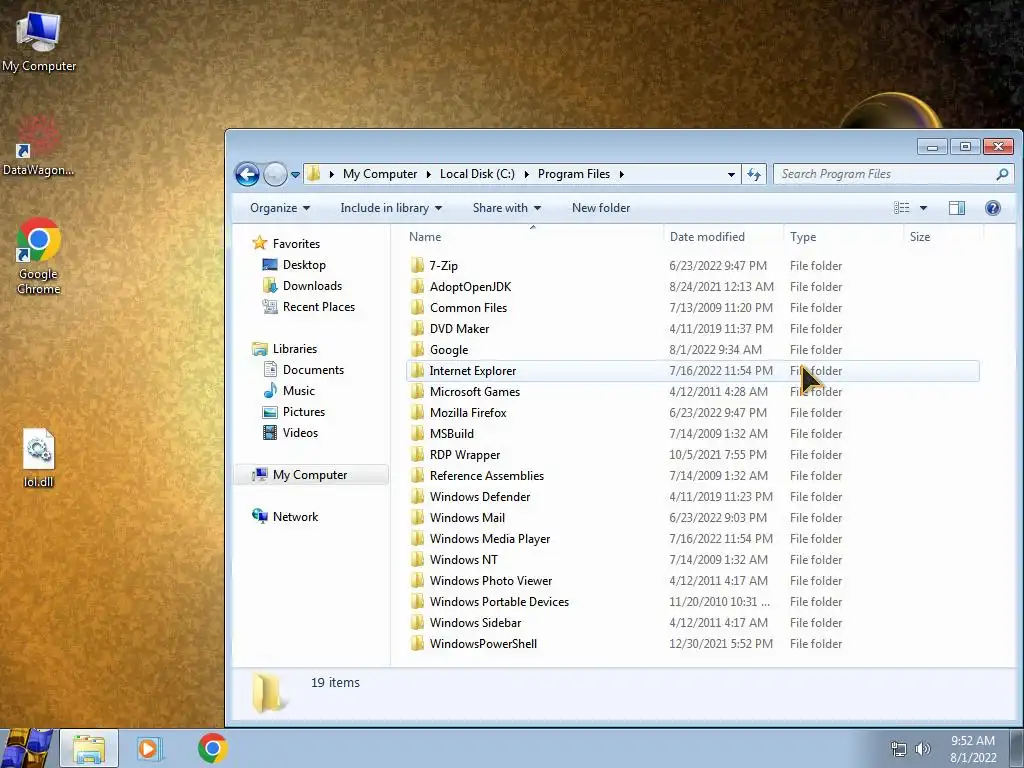This screenshot has height=768, width=1024.
Task: Select Local Disk (C:) in the breadcrumb
Action: click(x=477, y=174)
